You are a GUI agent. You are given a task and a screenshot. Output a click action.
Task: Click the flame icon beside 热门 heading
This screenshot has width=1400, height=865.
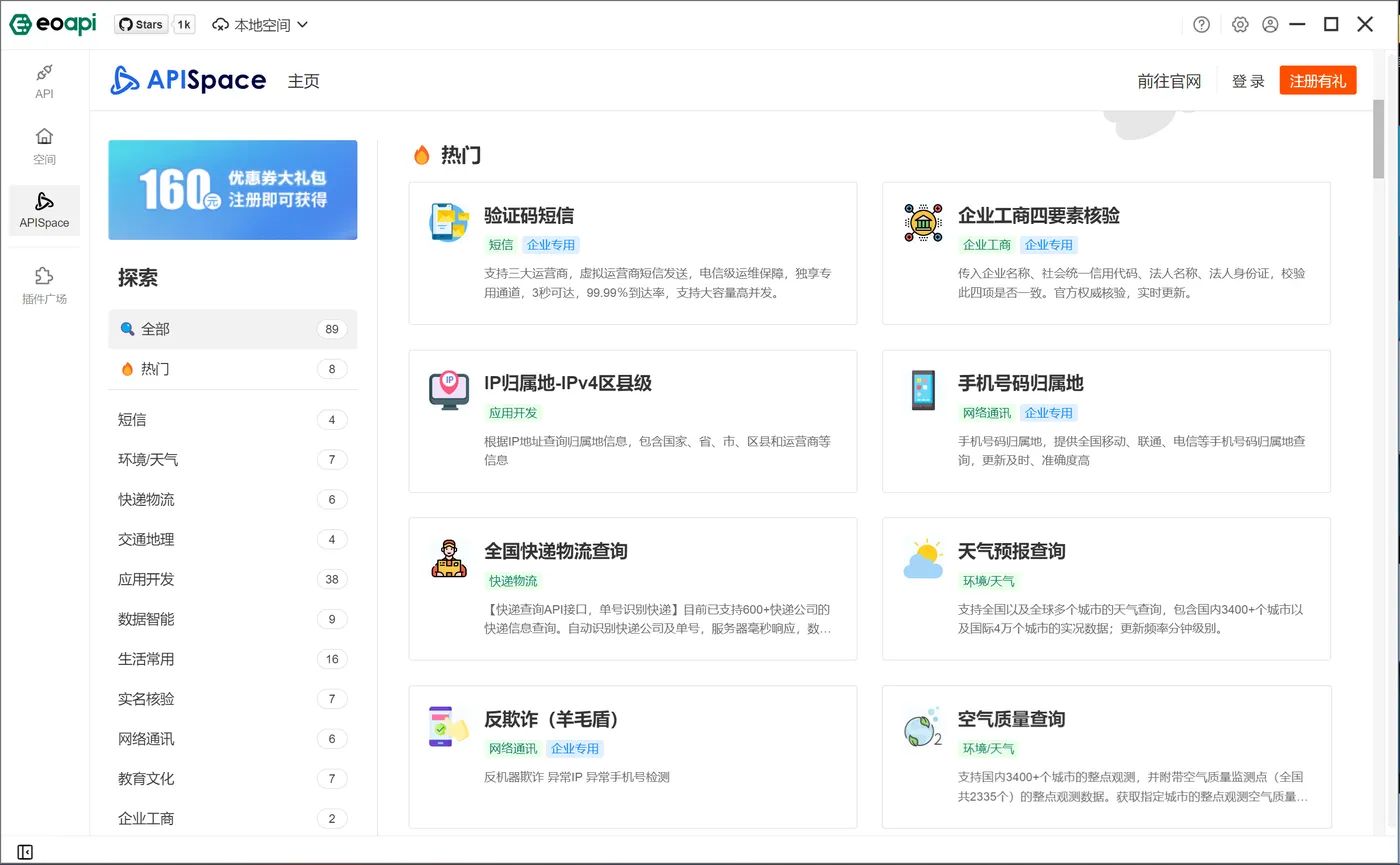[422, 155]
